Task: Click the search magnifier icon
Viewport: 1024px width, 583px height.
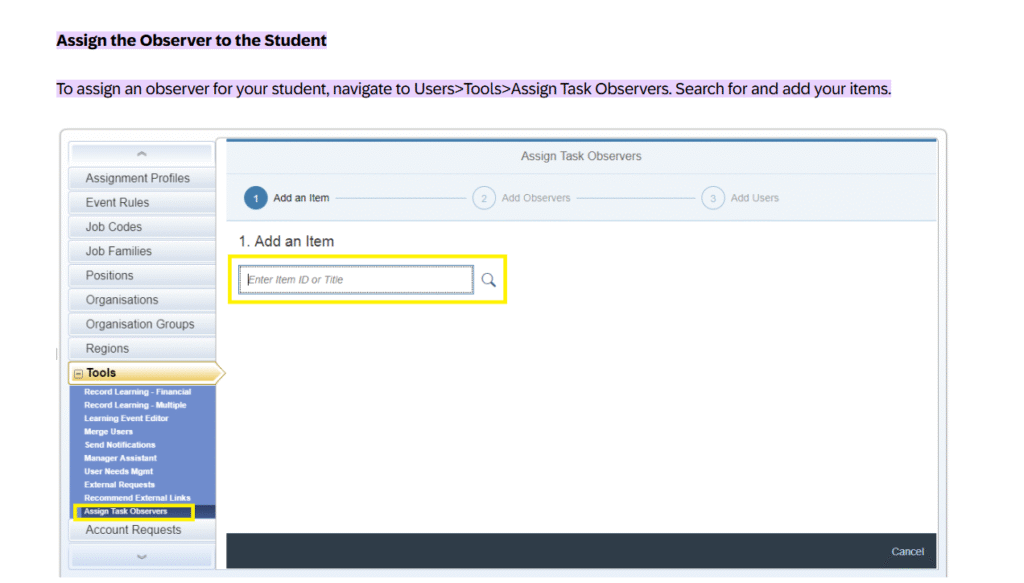Action: (488, 280)
